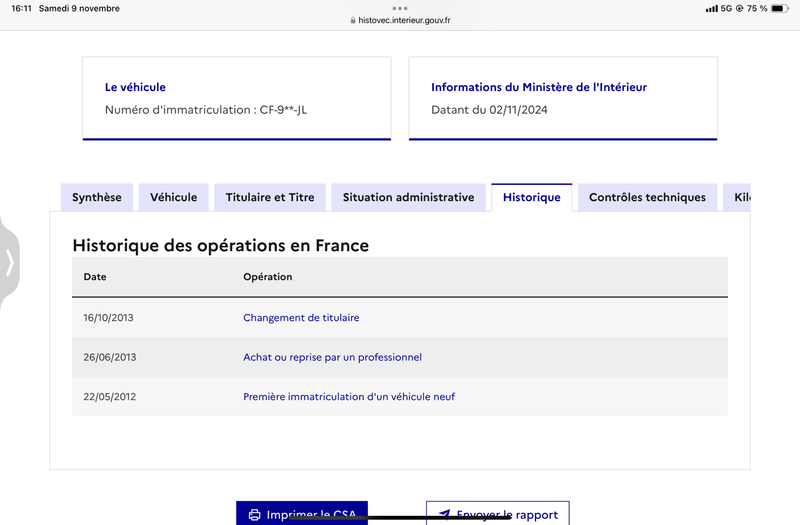The image size is (800, 525).
Task: Select the Situation administrative tab
Action: click(x=408, y=197)
